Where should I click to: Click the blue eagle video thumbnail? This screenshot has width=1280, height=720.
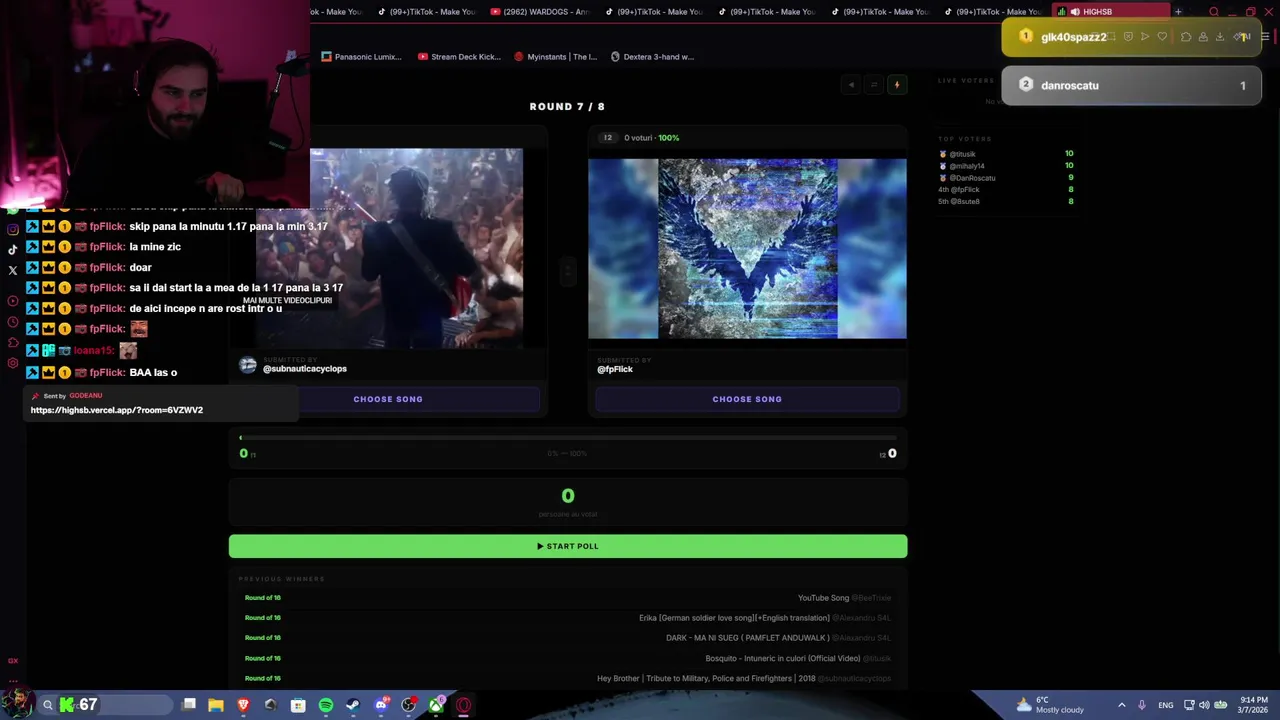pos(747,248)
